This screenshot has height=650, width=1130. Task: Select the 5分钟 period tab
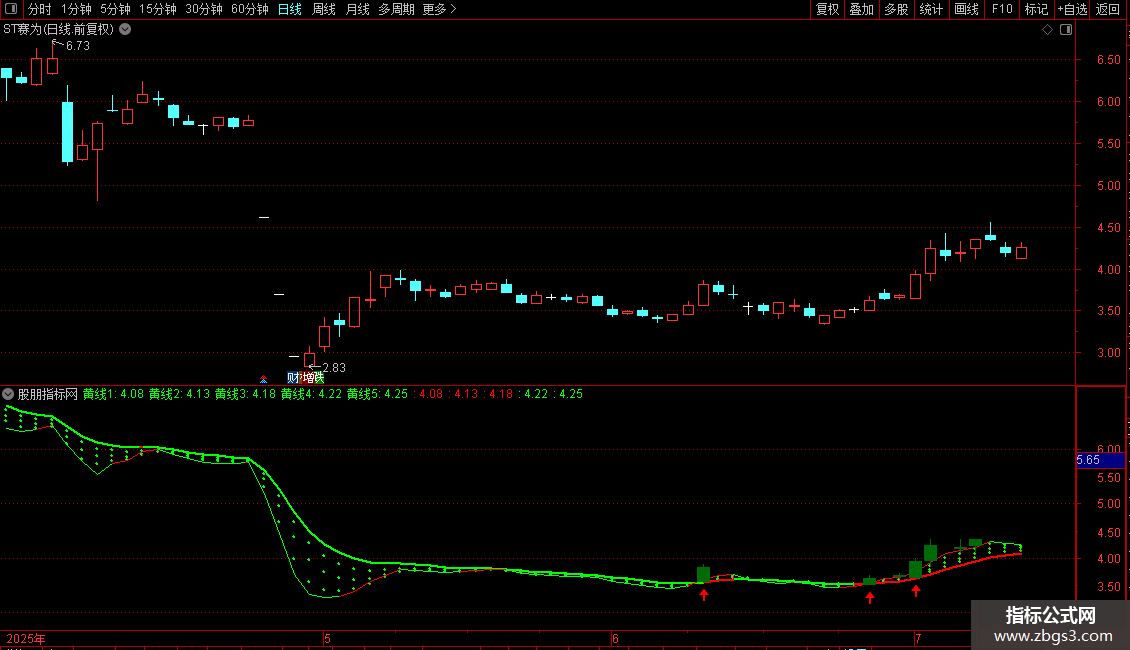coord(115,9)
